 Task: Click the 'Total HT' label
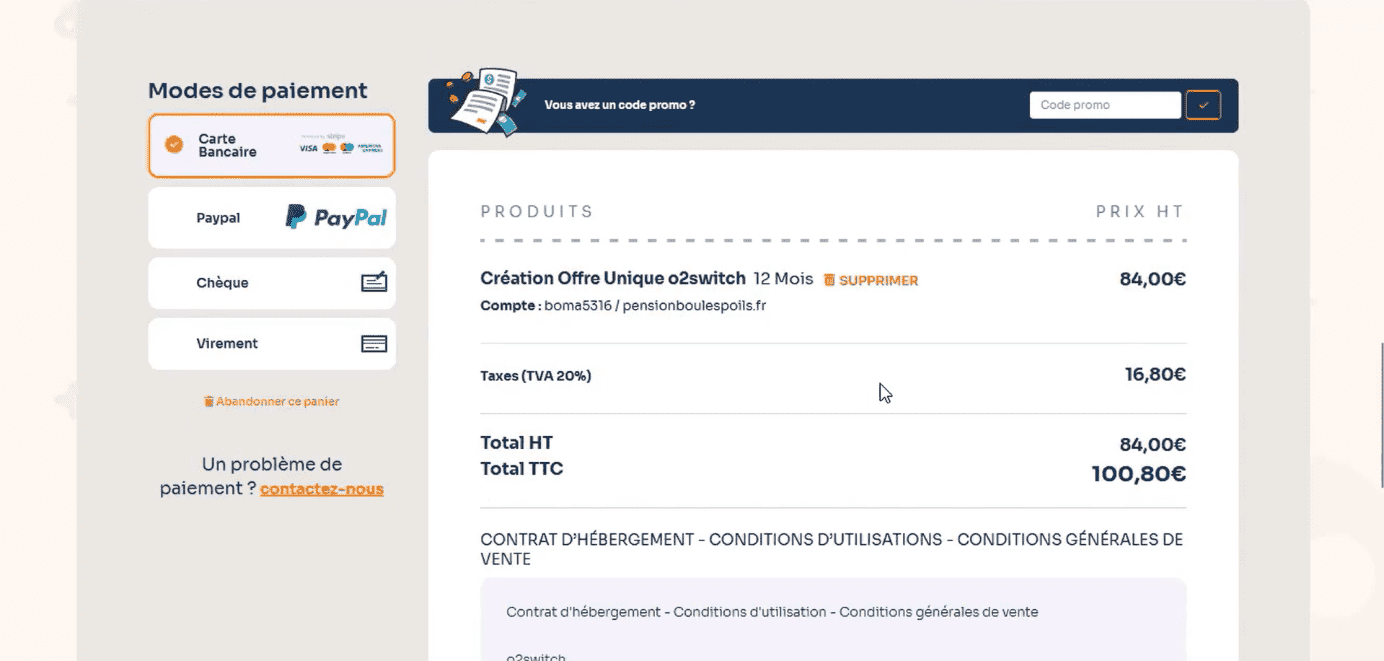517,443
